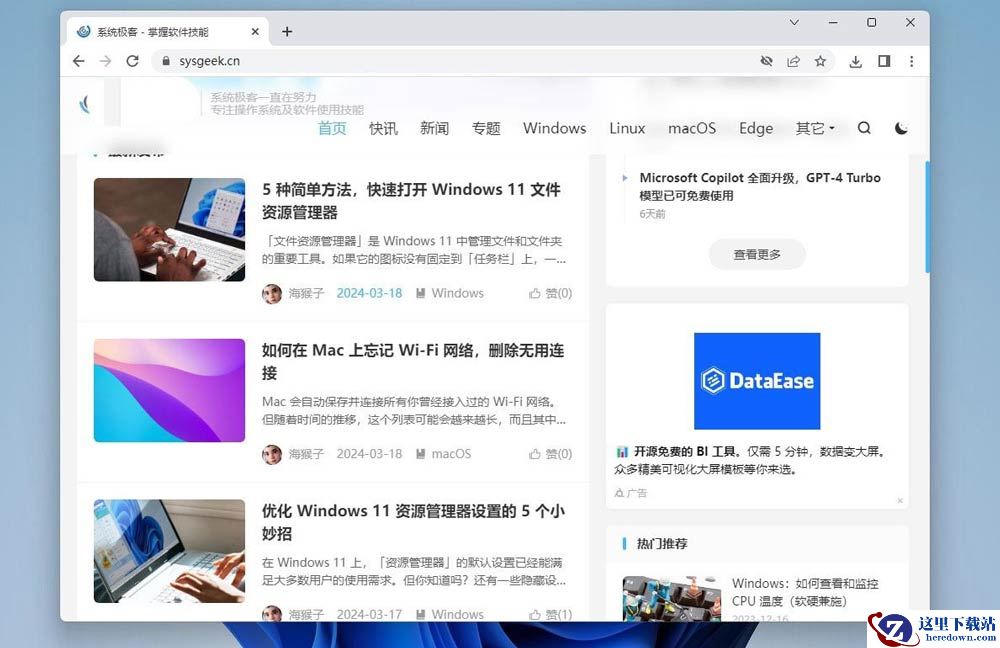Toggle the browser side panel icon
The width and height of the screenshot is (1000, 648).
(x=884, y=61)
